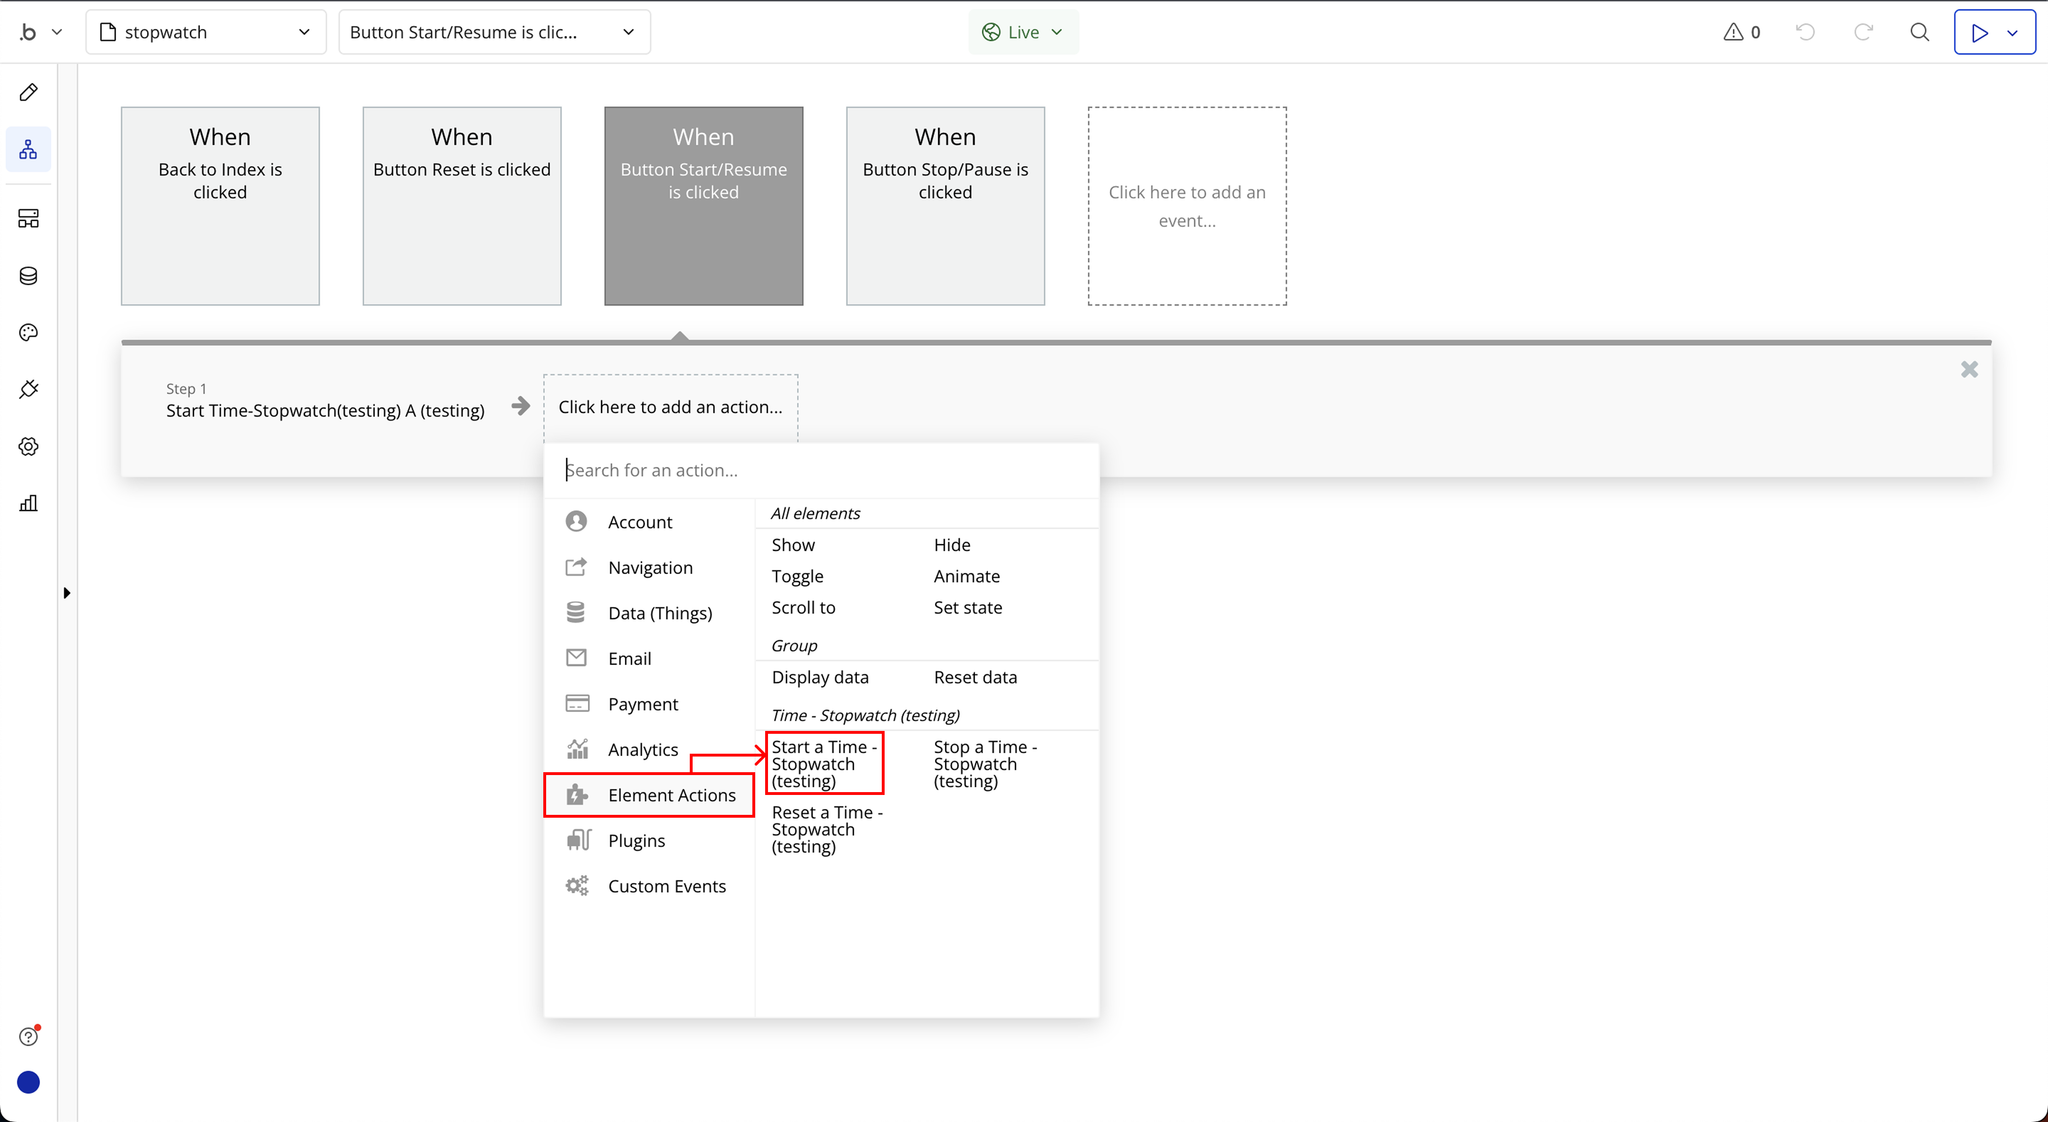Select Custom Events category
This screenshot has width=2048, height=1122.
[666, 886]
